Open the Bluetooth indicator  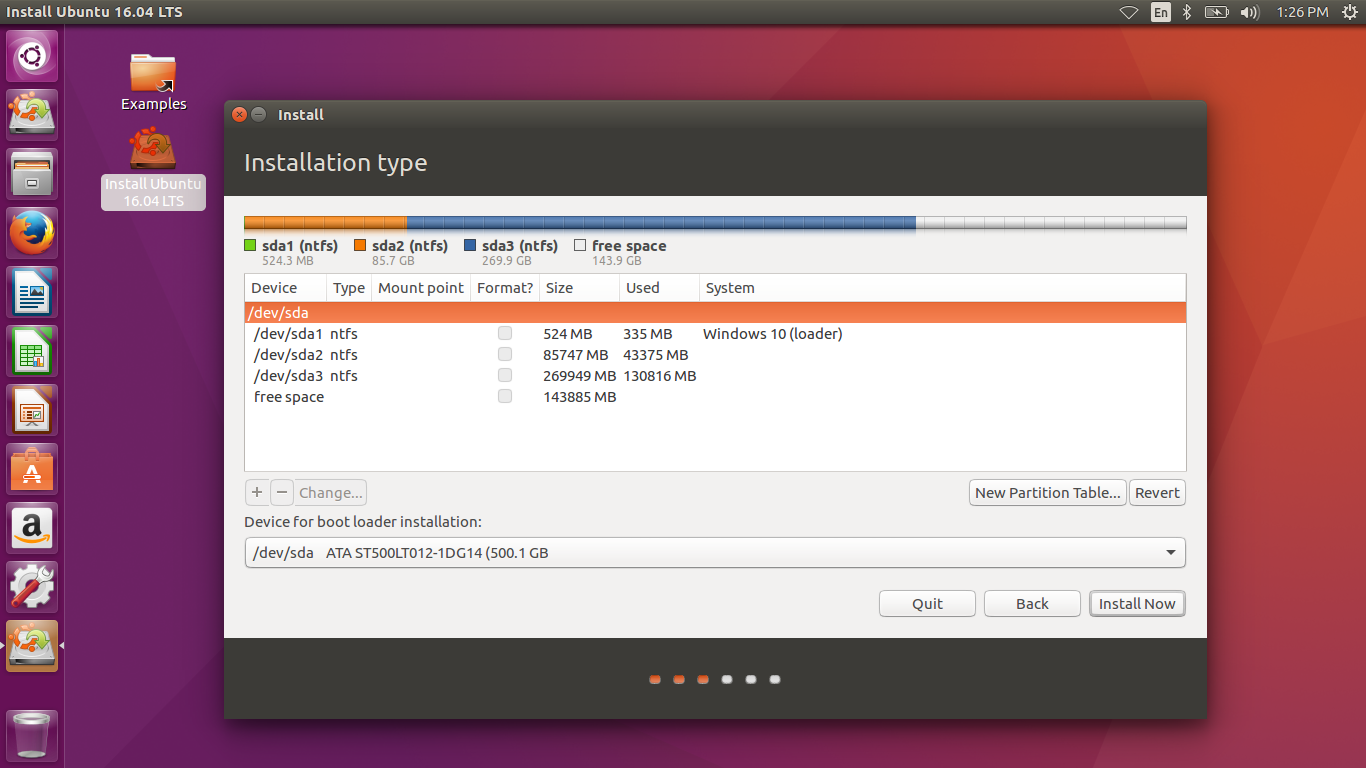click(1187, 12)
